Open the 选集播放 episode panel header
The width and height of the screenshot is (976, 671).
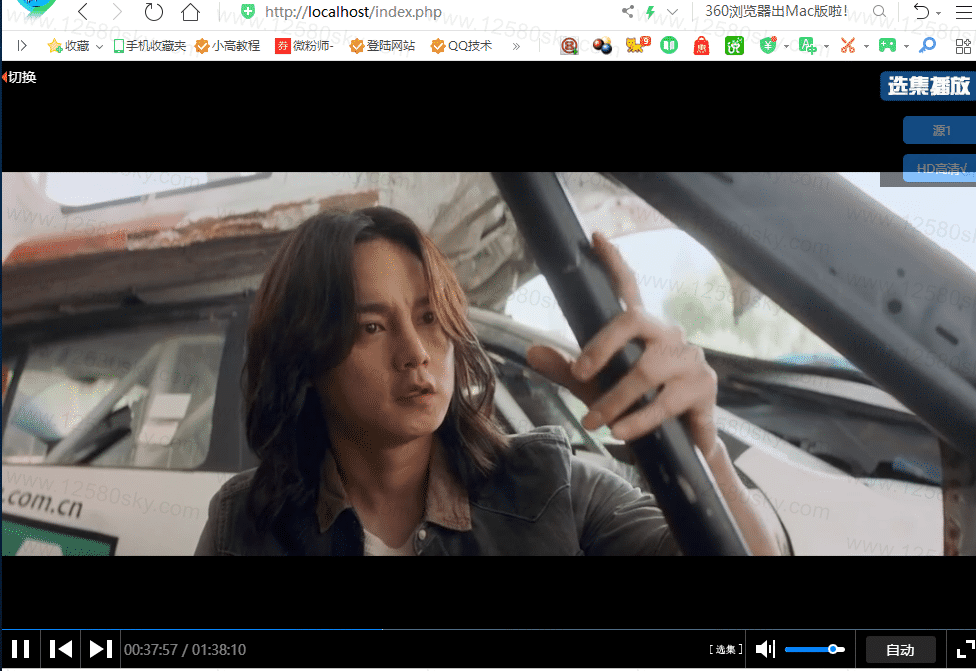pyautogui.click(x=928, y=86)
